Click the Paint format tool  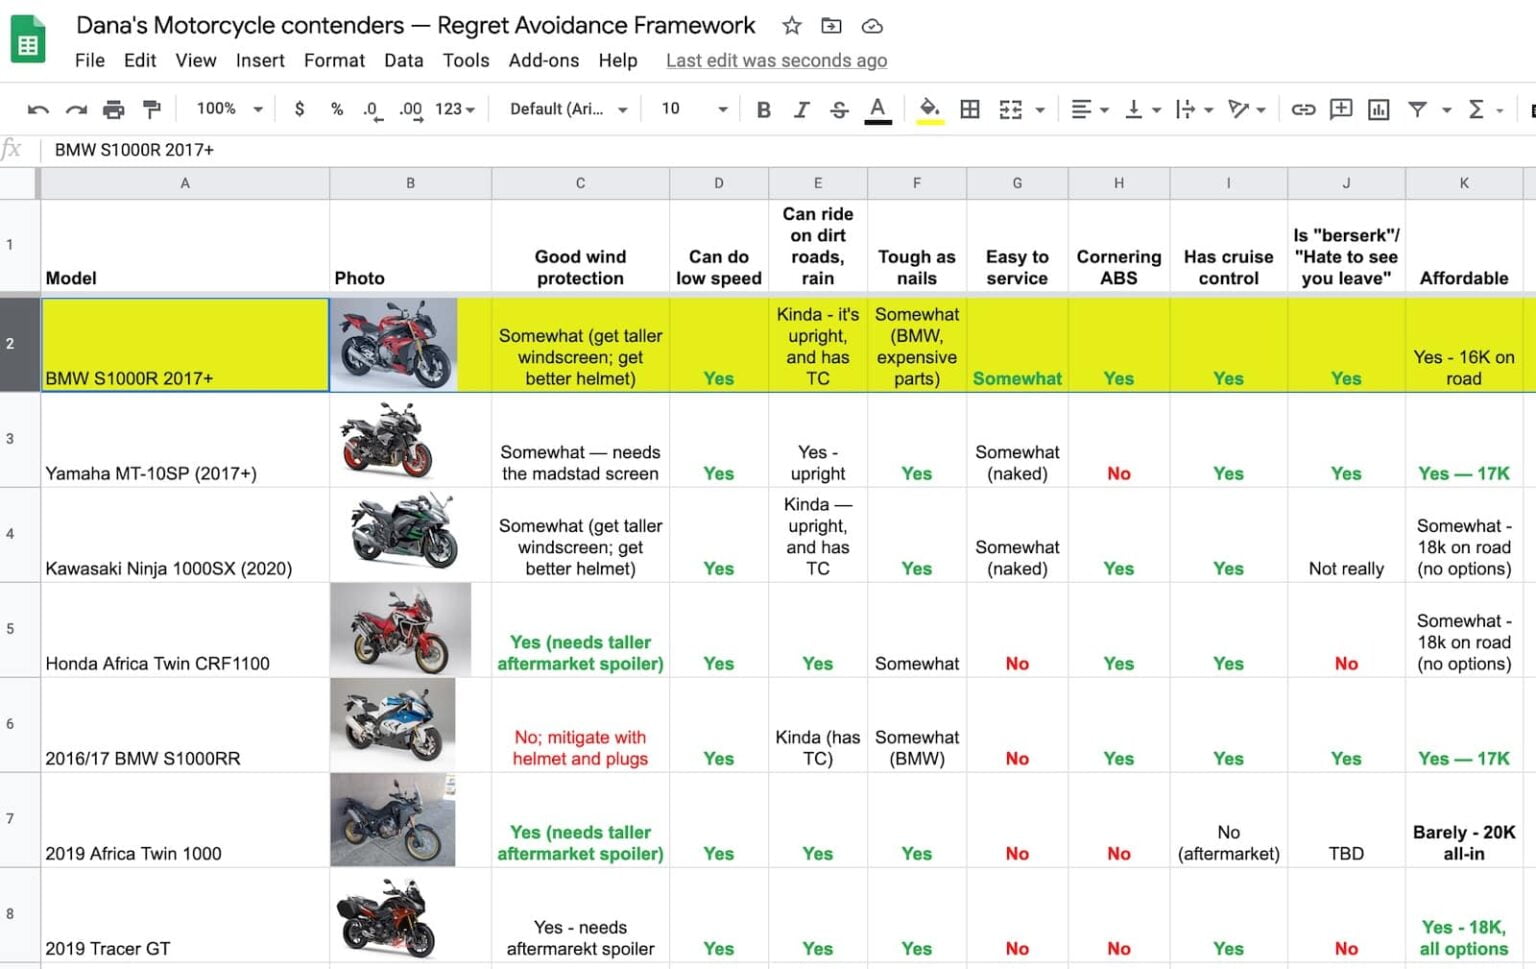pos(151,109)
